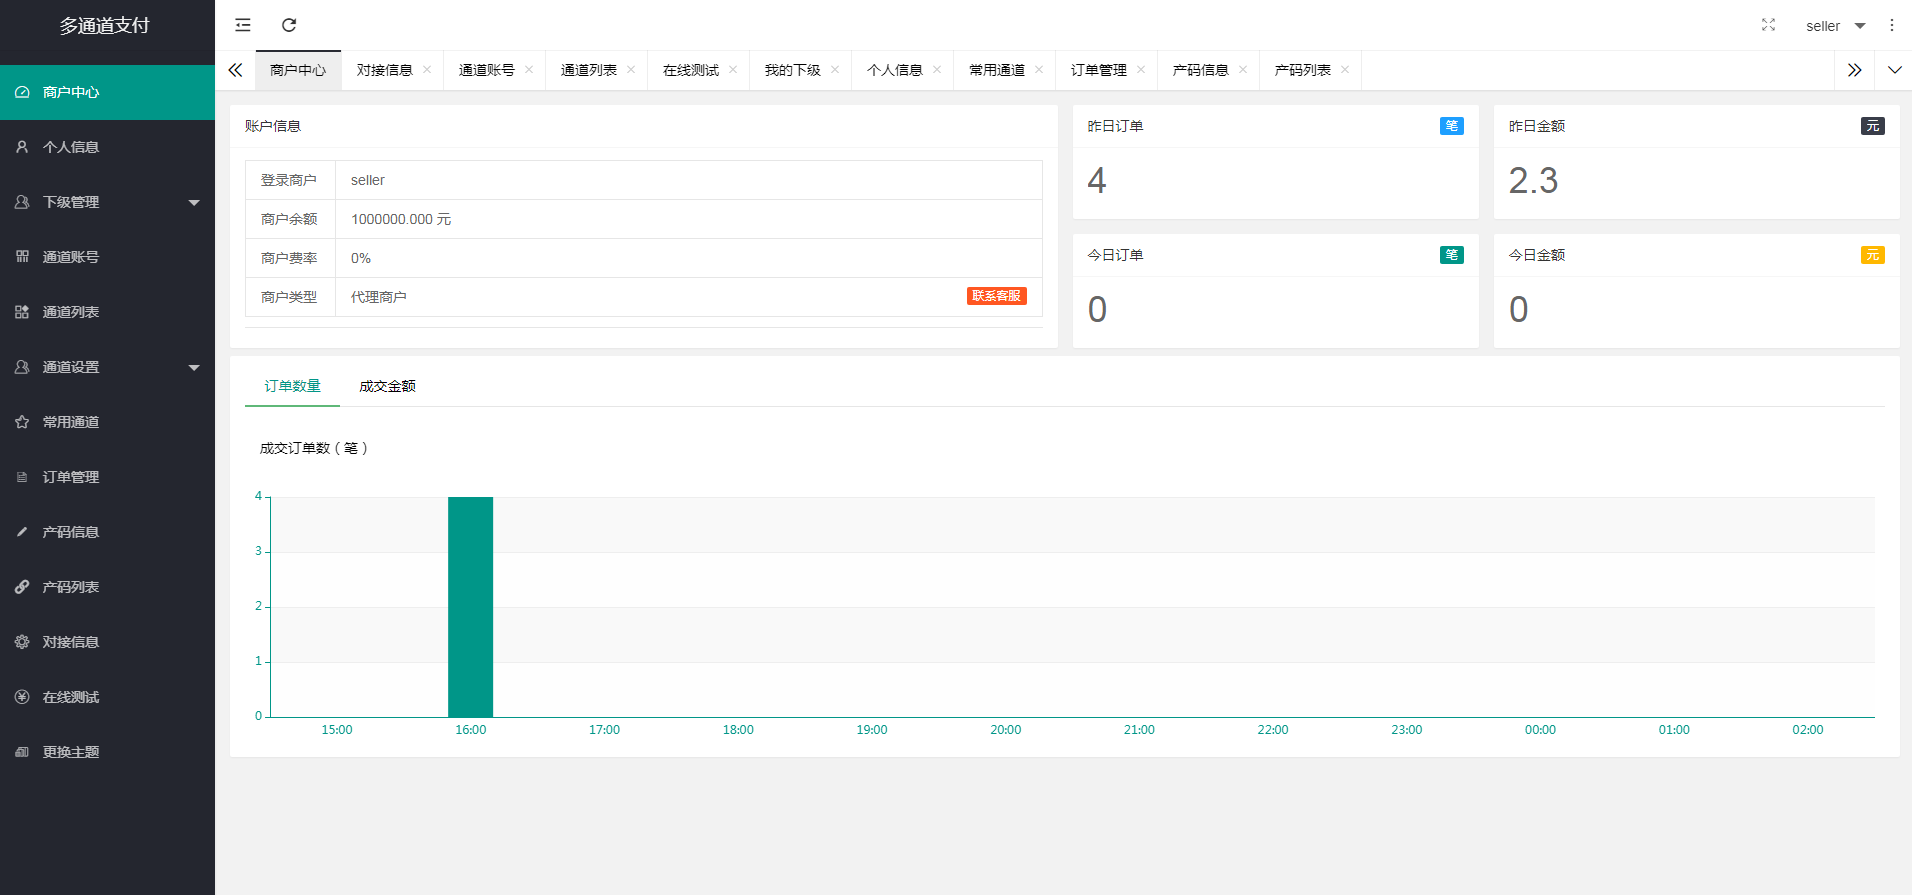Open the tab options dropdown arrow
The height and width of the screenshot is (895, 1912).
[1894, 70]
